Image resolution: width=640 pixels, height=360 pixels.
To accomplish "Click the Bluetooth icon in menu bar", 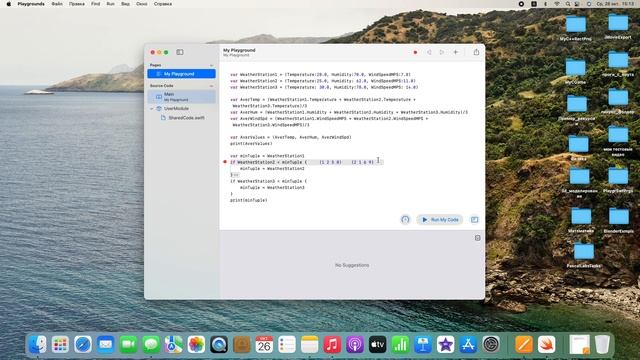I will tap(545, 4).
